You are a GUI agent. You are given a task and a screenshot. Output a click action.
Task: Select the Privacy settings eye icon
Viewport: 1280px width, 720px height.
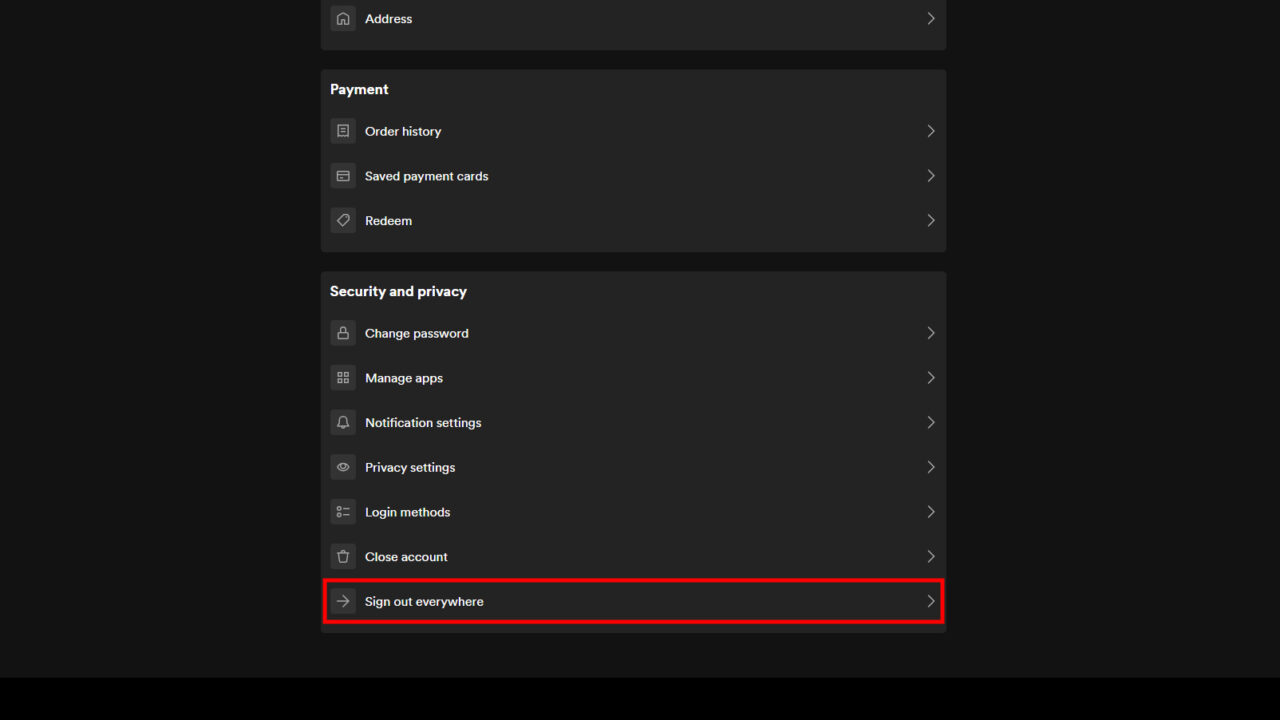(343, 466)
